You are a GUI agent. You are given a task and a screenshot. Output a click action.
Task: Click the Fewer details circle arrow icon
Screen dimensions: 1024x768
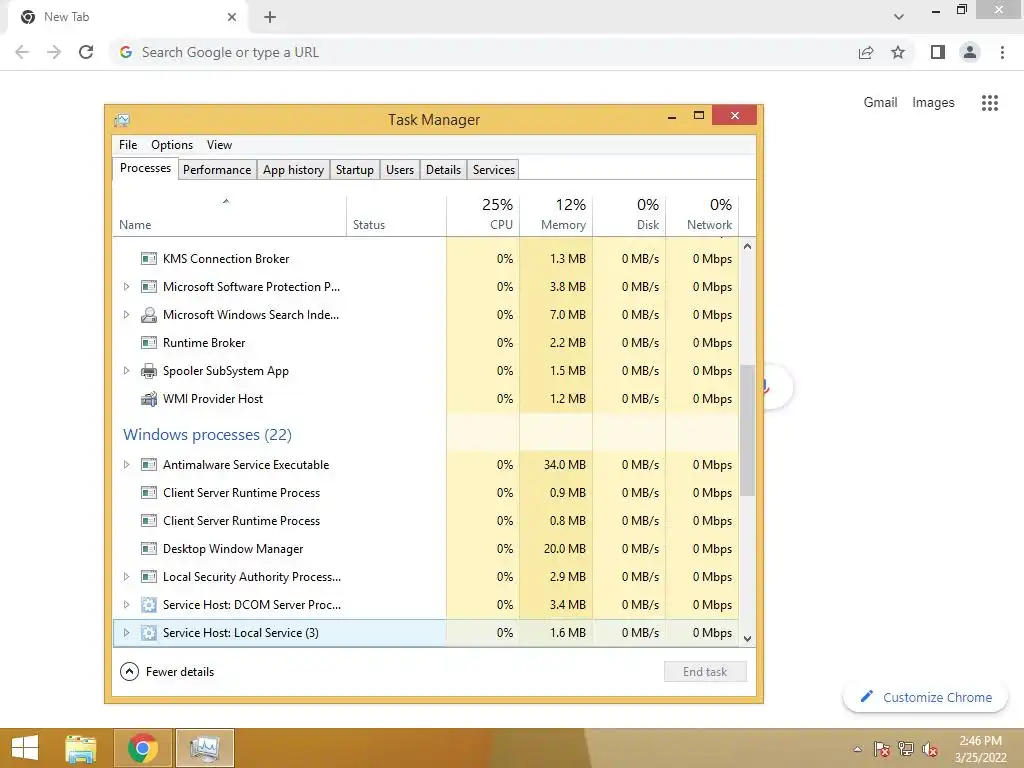pos(129,672)
